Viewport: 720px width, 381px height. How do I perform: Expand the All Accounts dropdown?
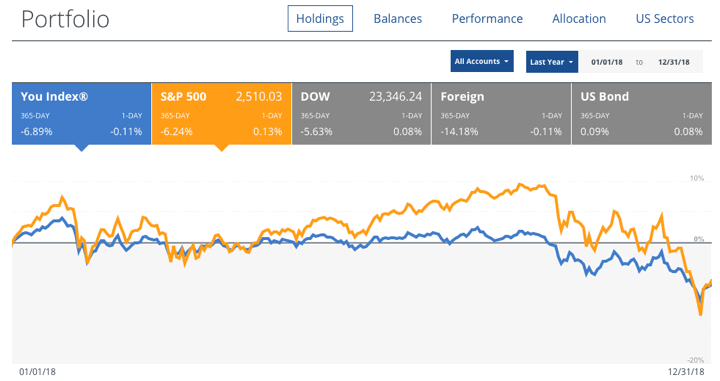(x=482, y=61)
